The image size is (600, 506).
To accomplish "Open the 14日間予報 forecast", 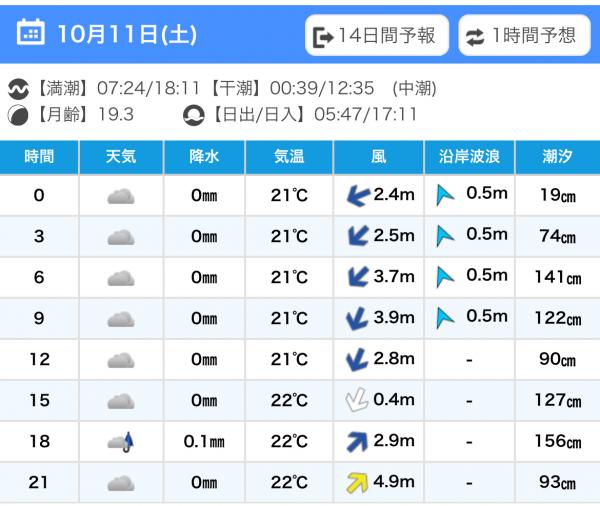I will [x=375, y=37].
